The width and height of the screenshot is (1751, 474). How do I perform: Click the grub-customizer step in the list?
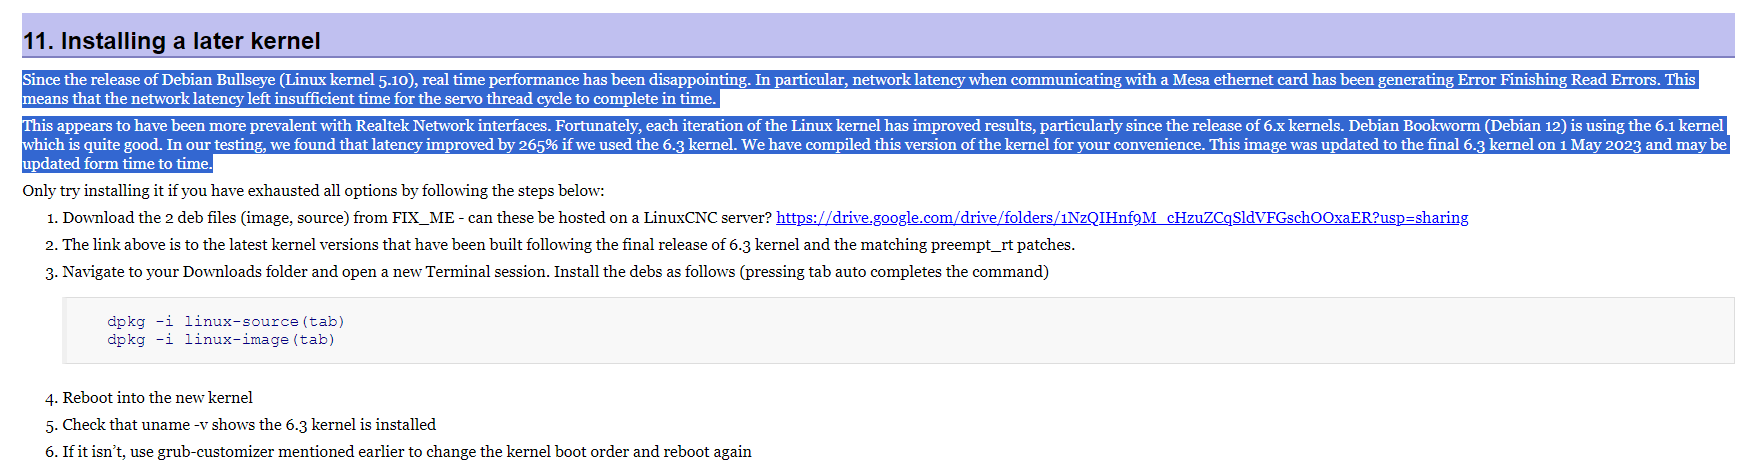click(407, 452)
